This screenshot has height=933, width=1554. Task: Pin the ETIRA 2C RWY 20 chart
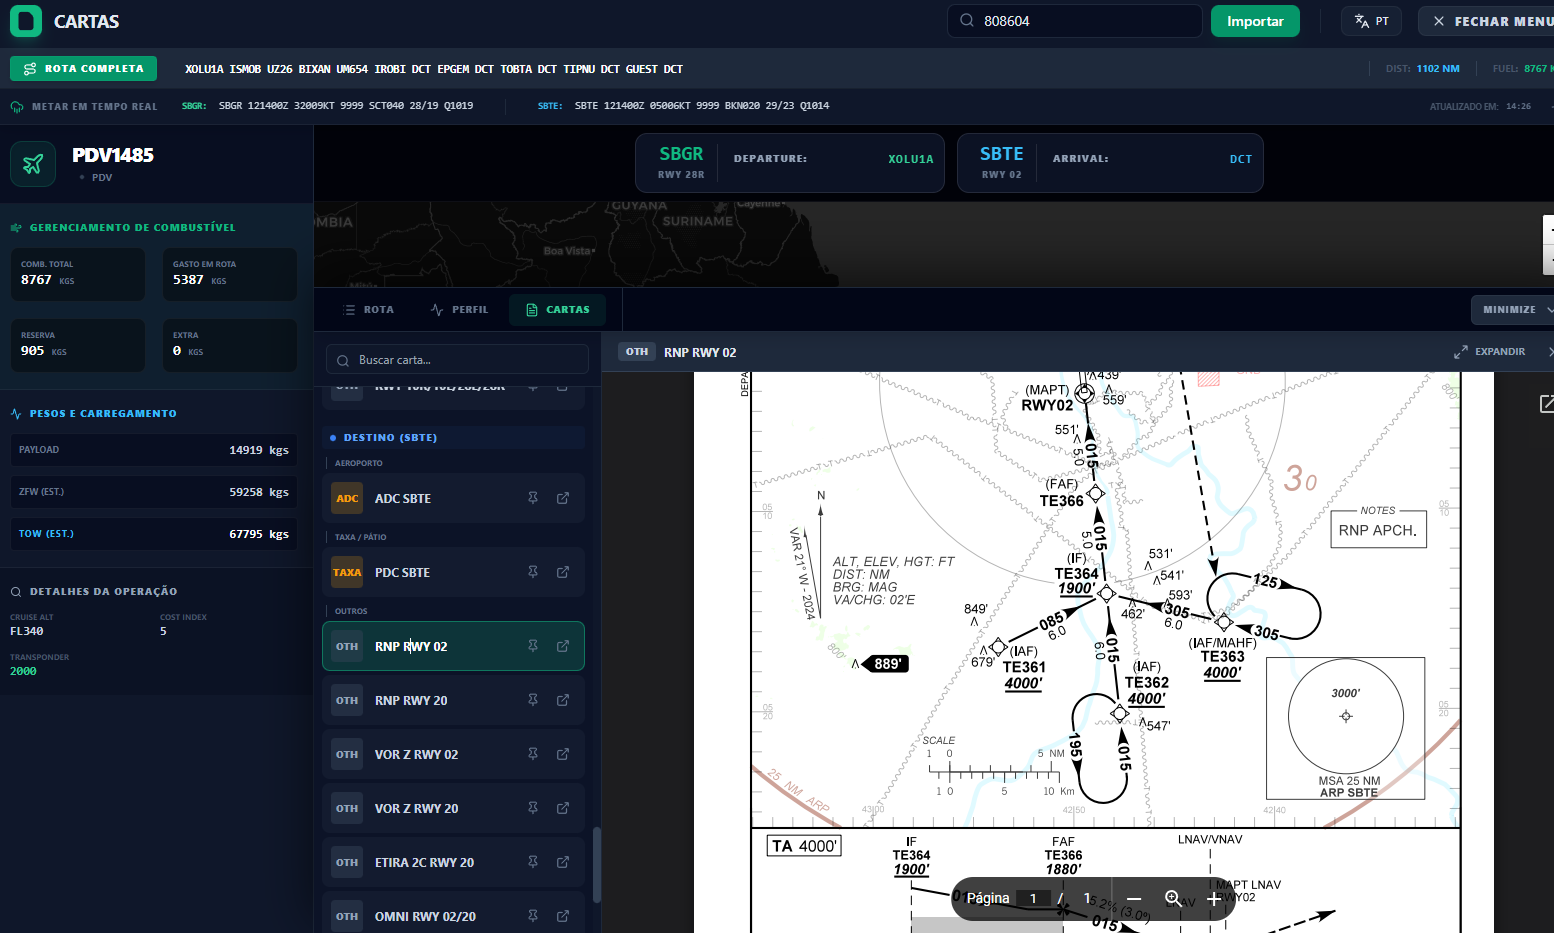533,862
